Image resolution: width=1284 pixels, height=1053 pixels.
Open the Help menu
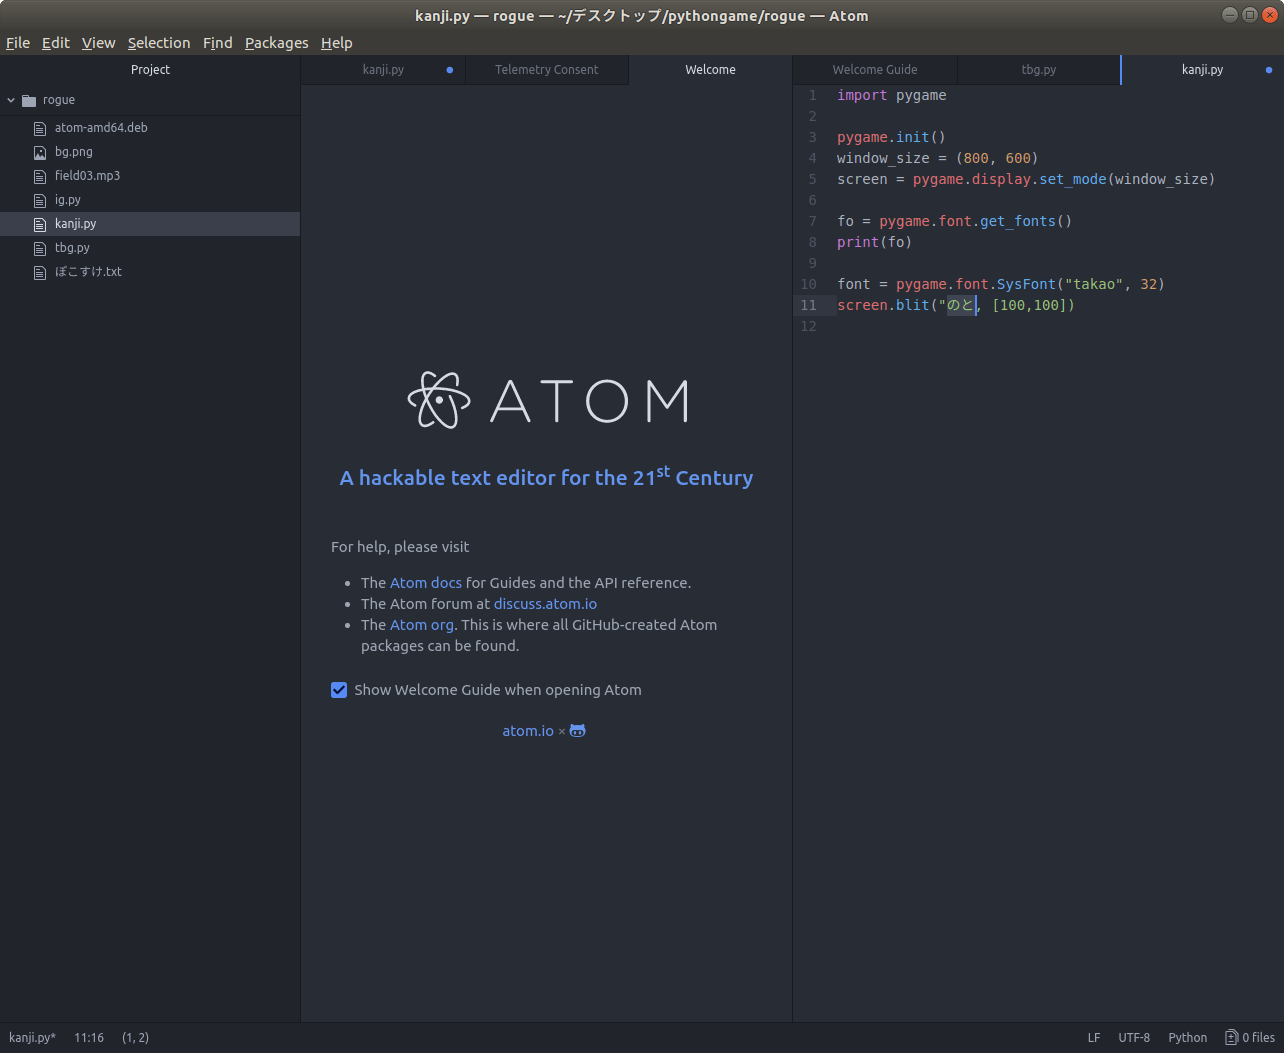tap(337, 43)
